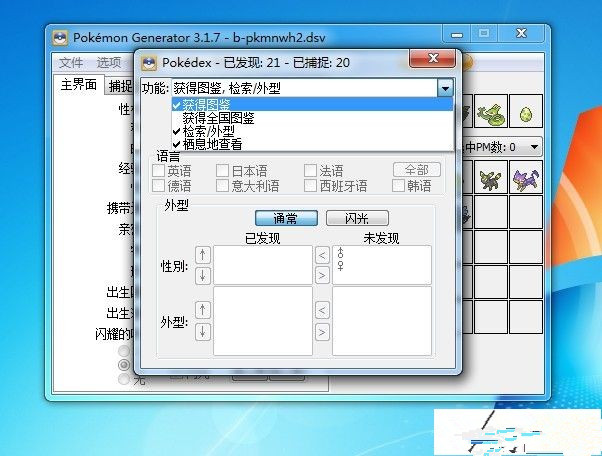Move gender entry up with up arrow
Image resolution: width=602 pixels, height=456 pixels.
203,255
